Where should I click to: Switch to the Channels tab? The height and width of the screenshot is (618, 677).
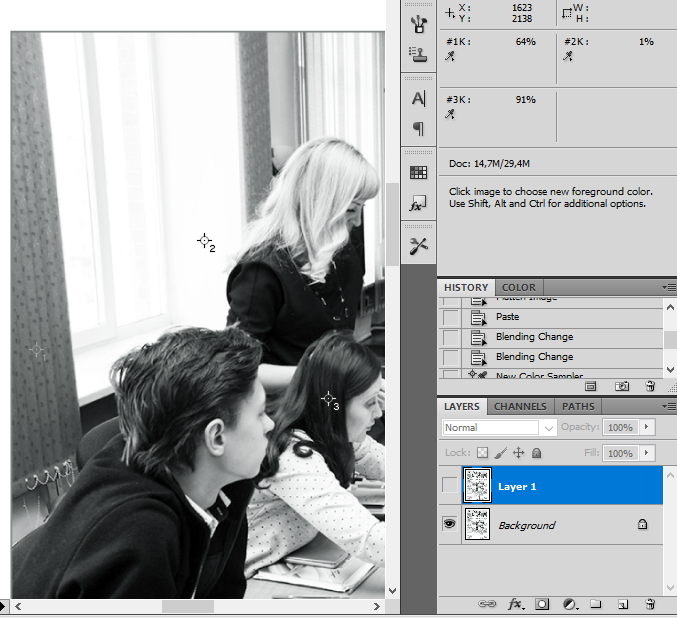(520, 407)
